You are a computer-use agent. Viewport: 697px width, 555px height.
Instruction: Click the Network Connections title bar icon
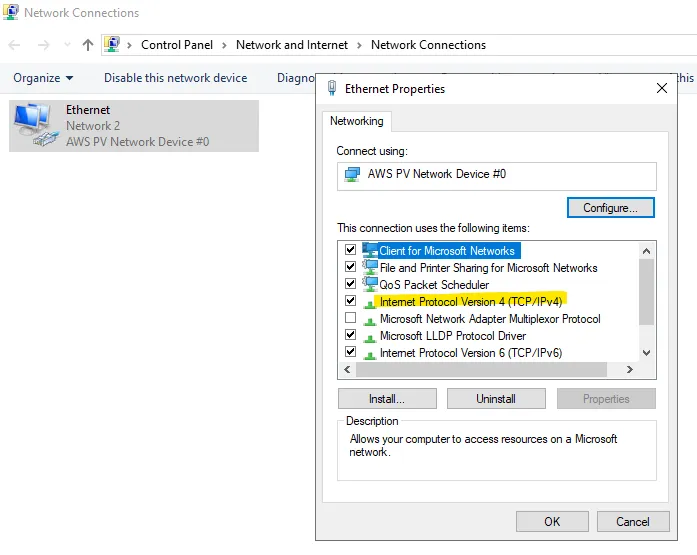11,12
